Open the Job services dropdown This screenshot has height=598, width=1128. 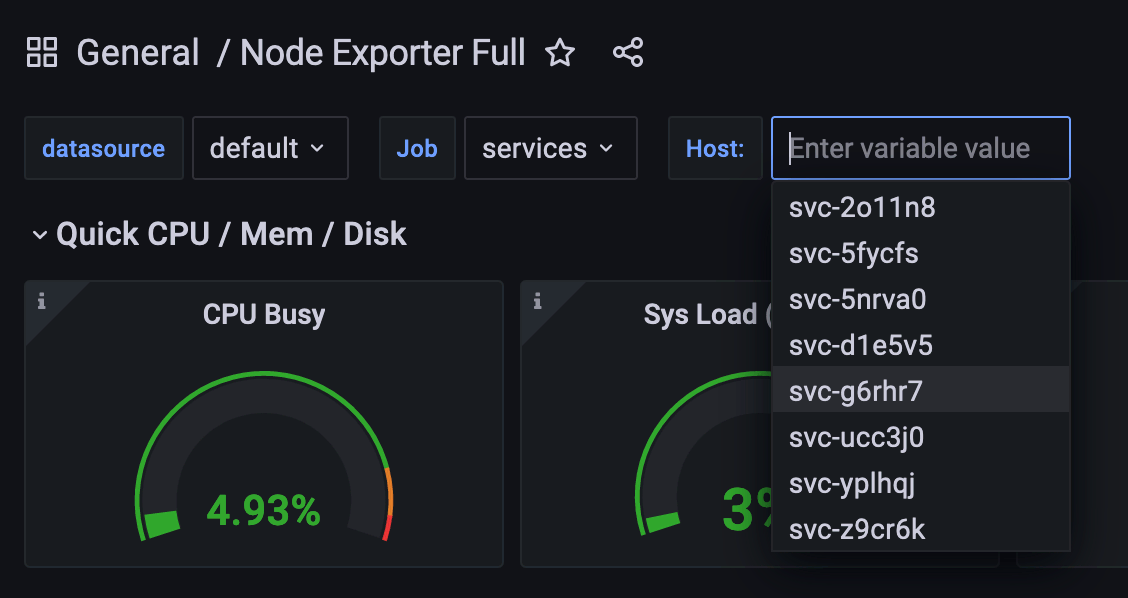[x=550, y=148]
